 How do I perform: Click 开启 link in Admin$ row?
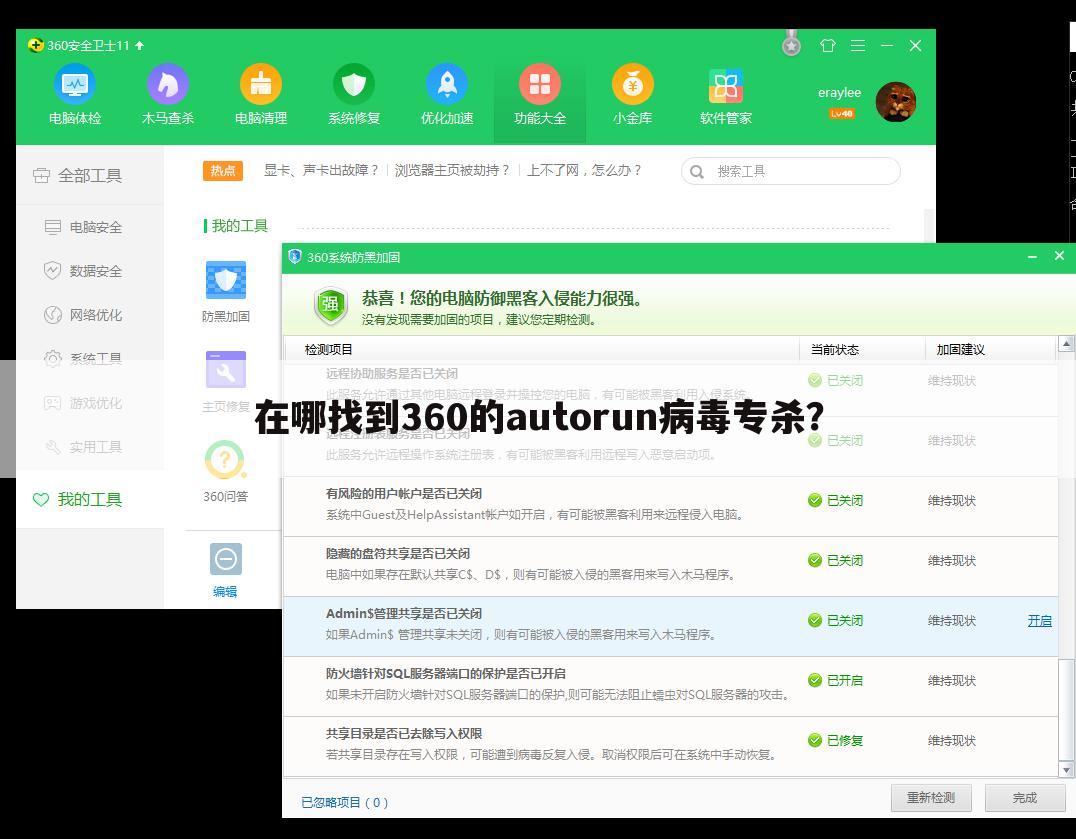coord(1040,621)
